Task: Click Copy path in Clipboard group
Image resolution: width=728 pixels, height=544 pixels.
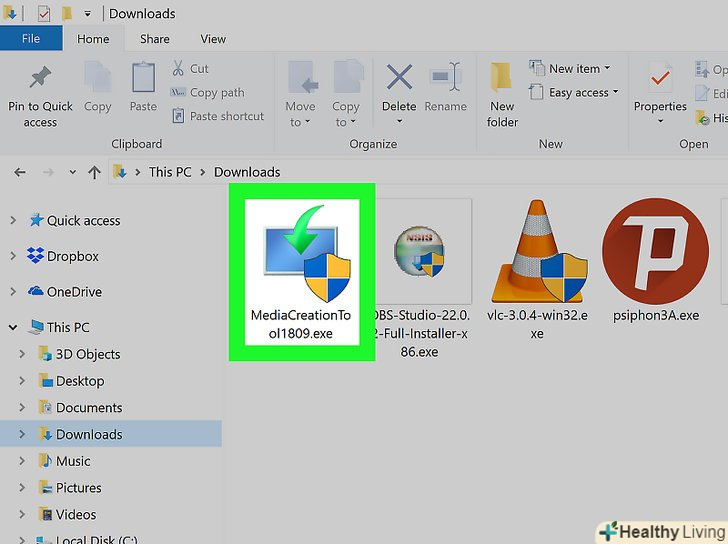Action: click(208, 92)
